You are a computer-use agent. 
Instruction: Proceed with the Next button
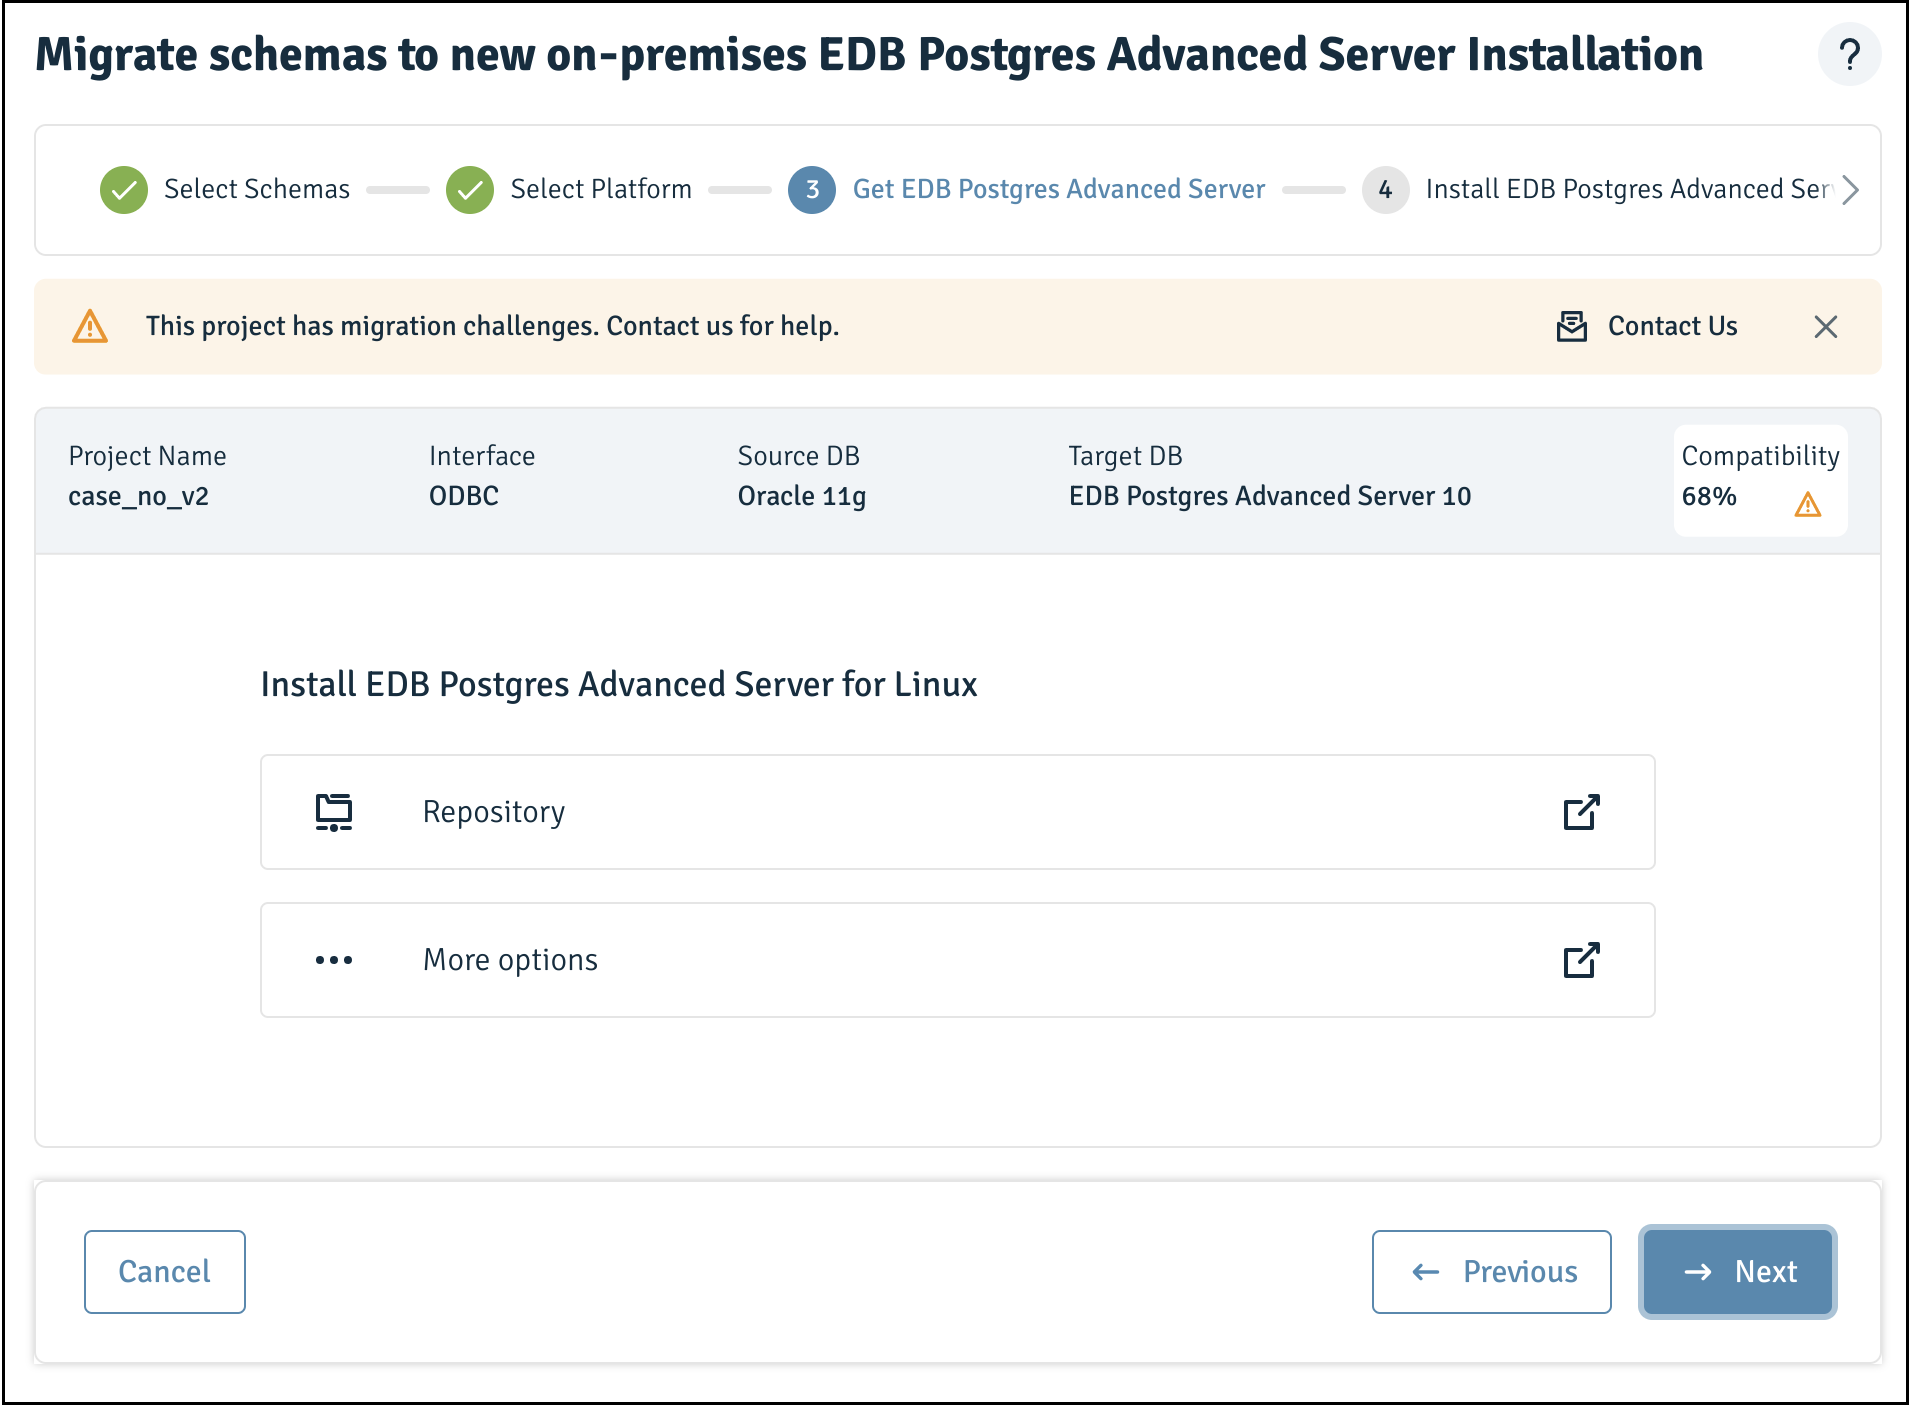coord(1737,1272)
